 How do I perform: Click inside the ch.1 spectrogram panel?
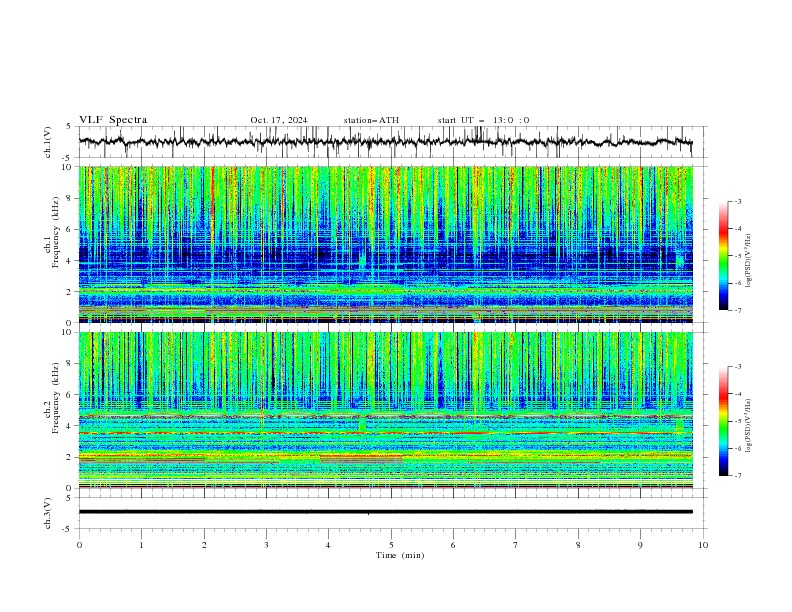tap(385, 244)
